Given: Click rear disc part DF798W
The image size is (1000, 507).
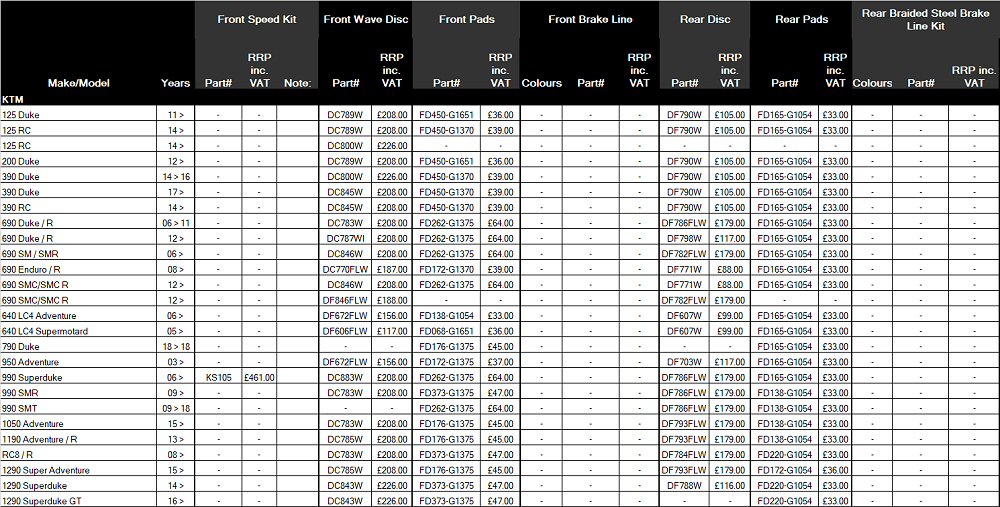Looking at the screenshot, I should coord(684,239).
